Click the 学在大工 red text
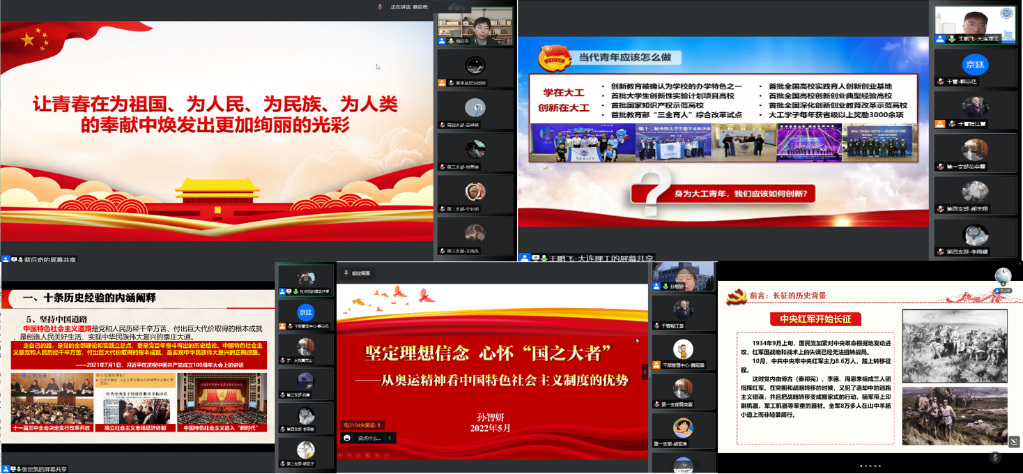1023x474 pixels. (563, 93)
